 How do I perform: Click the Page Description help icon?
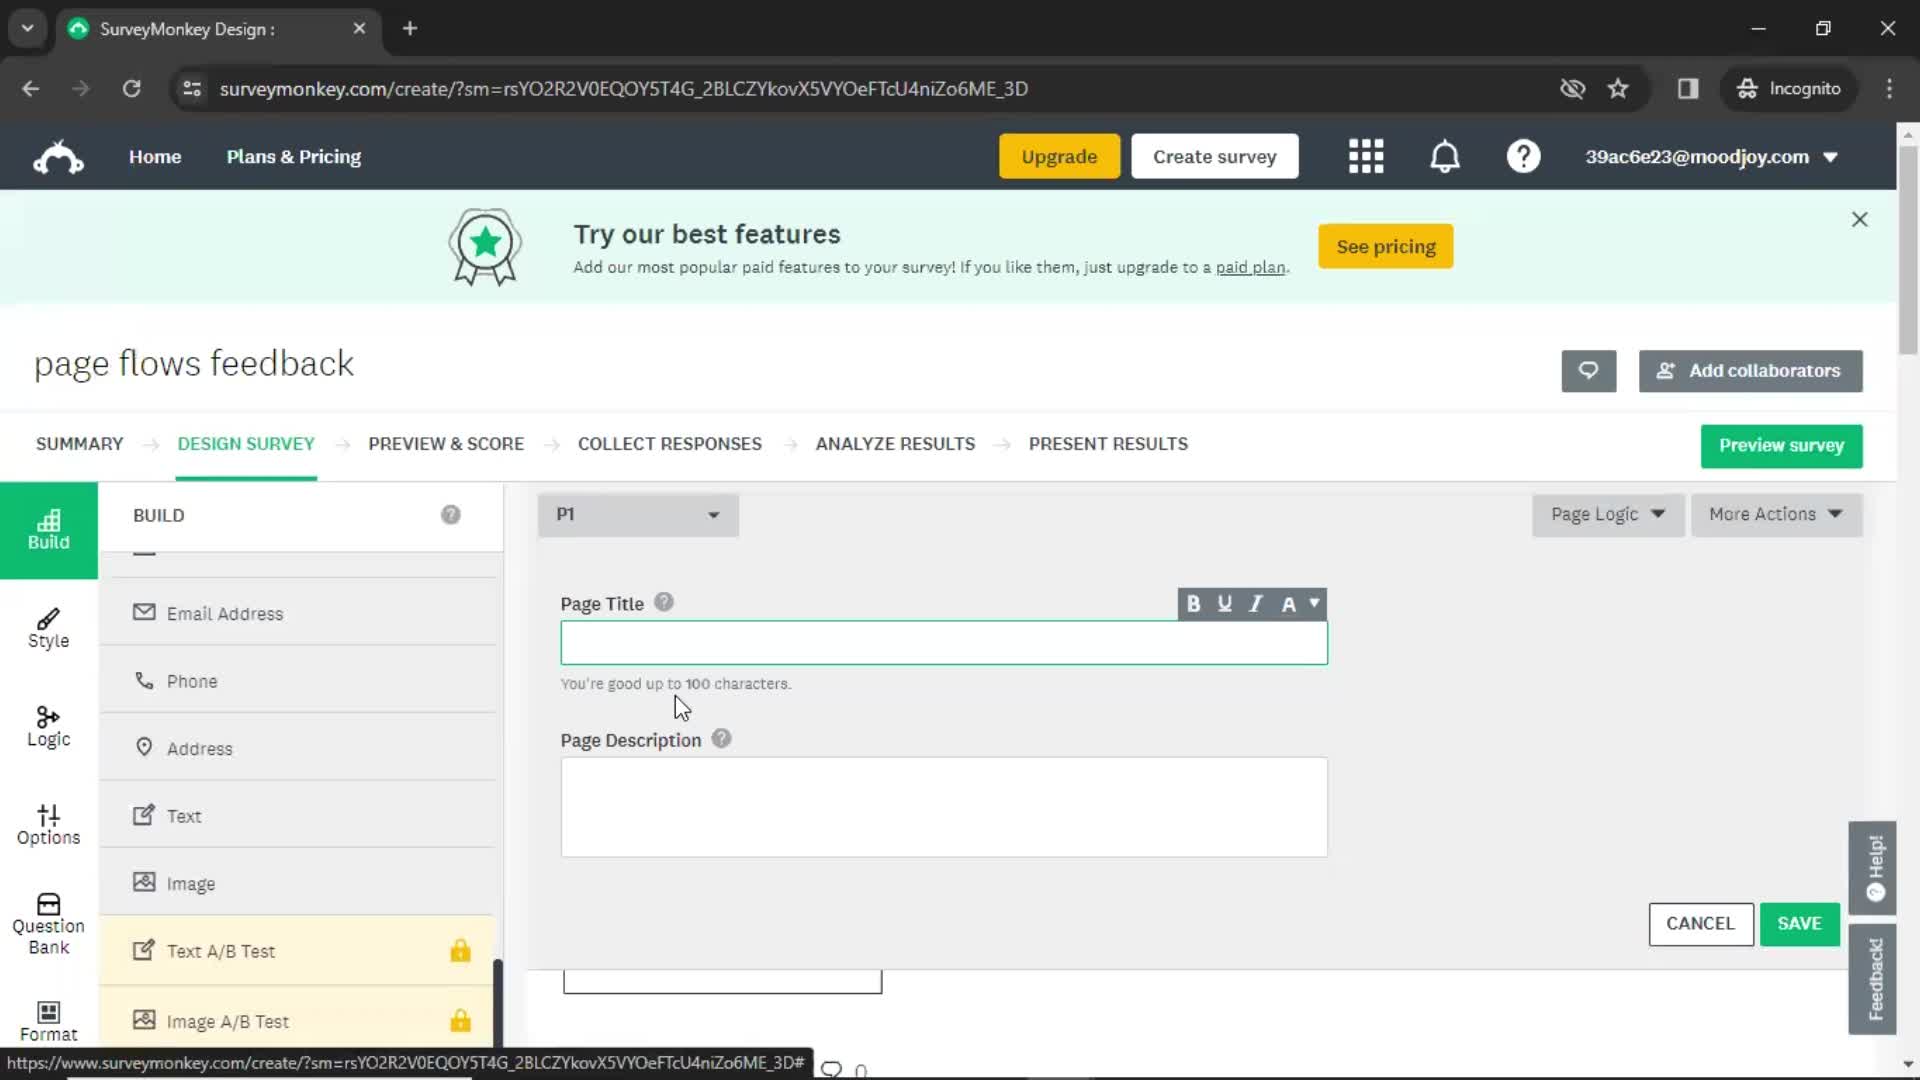721,739
